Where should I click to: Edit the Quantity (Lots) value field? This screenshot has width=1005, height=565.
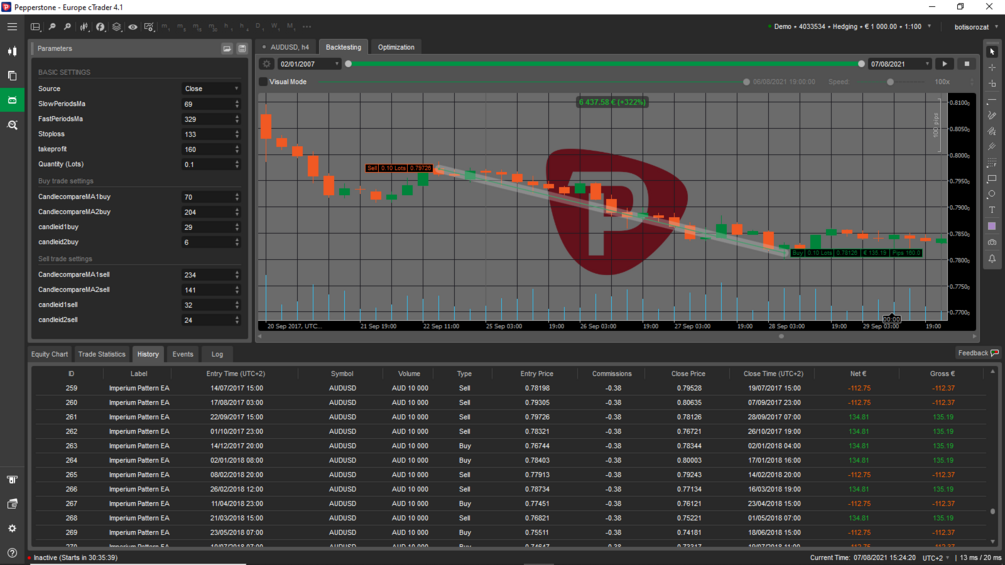pyautogui.click(x=211, y=165)
